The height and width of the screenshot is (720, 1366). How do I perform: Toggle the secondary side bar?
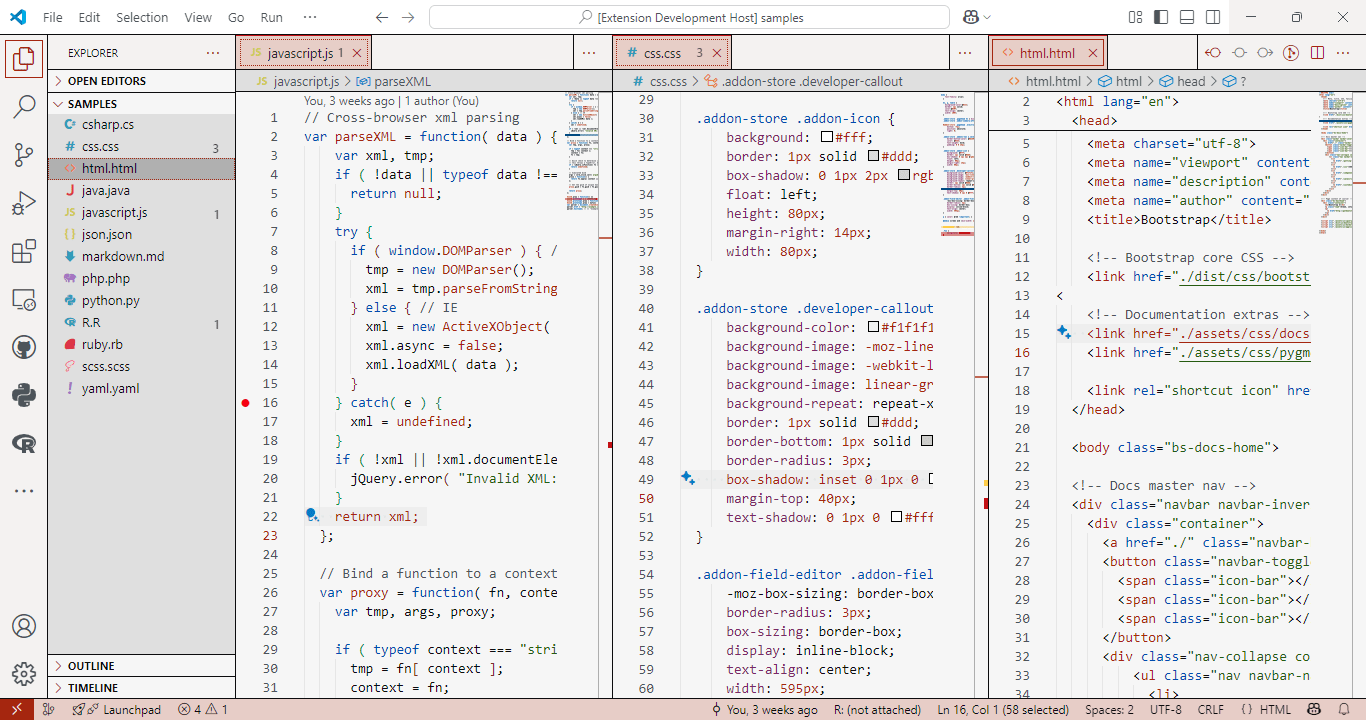pyautogui.click(x=1213, y=17)
